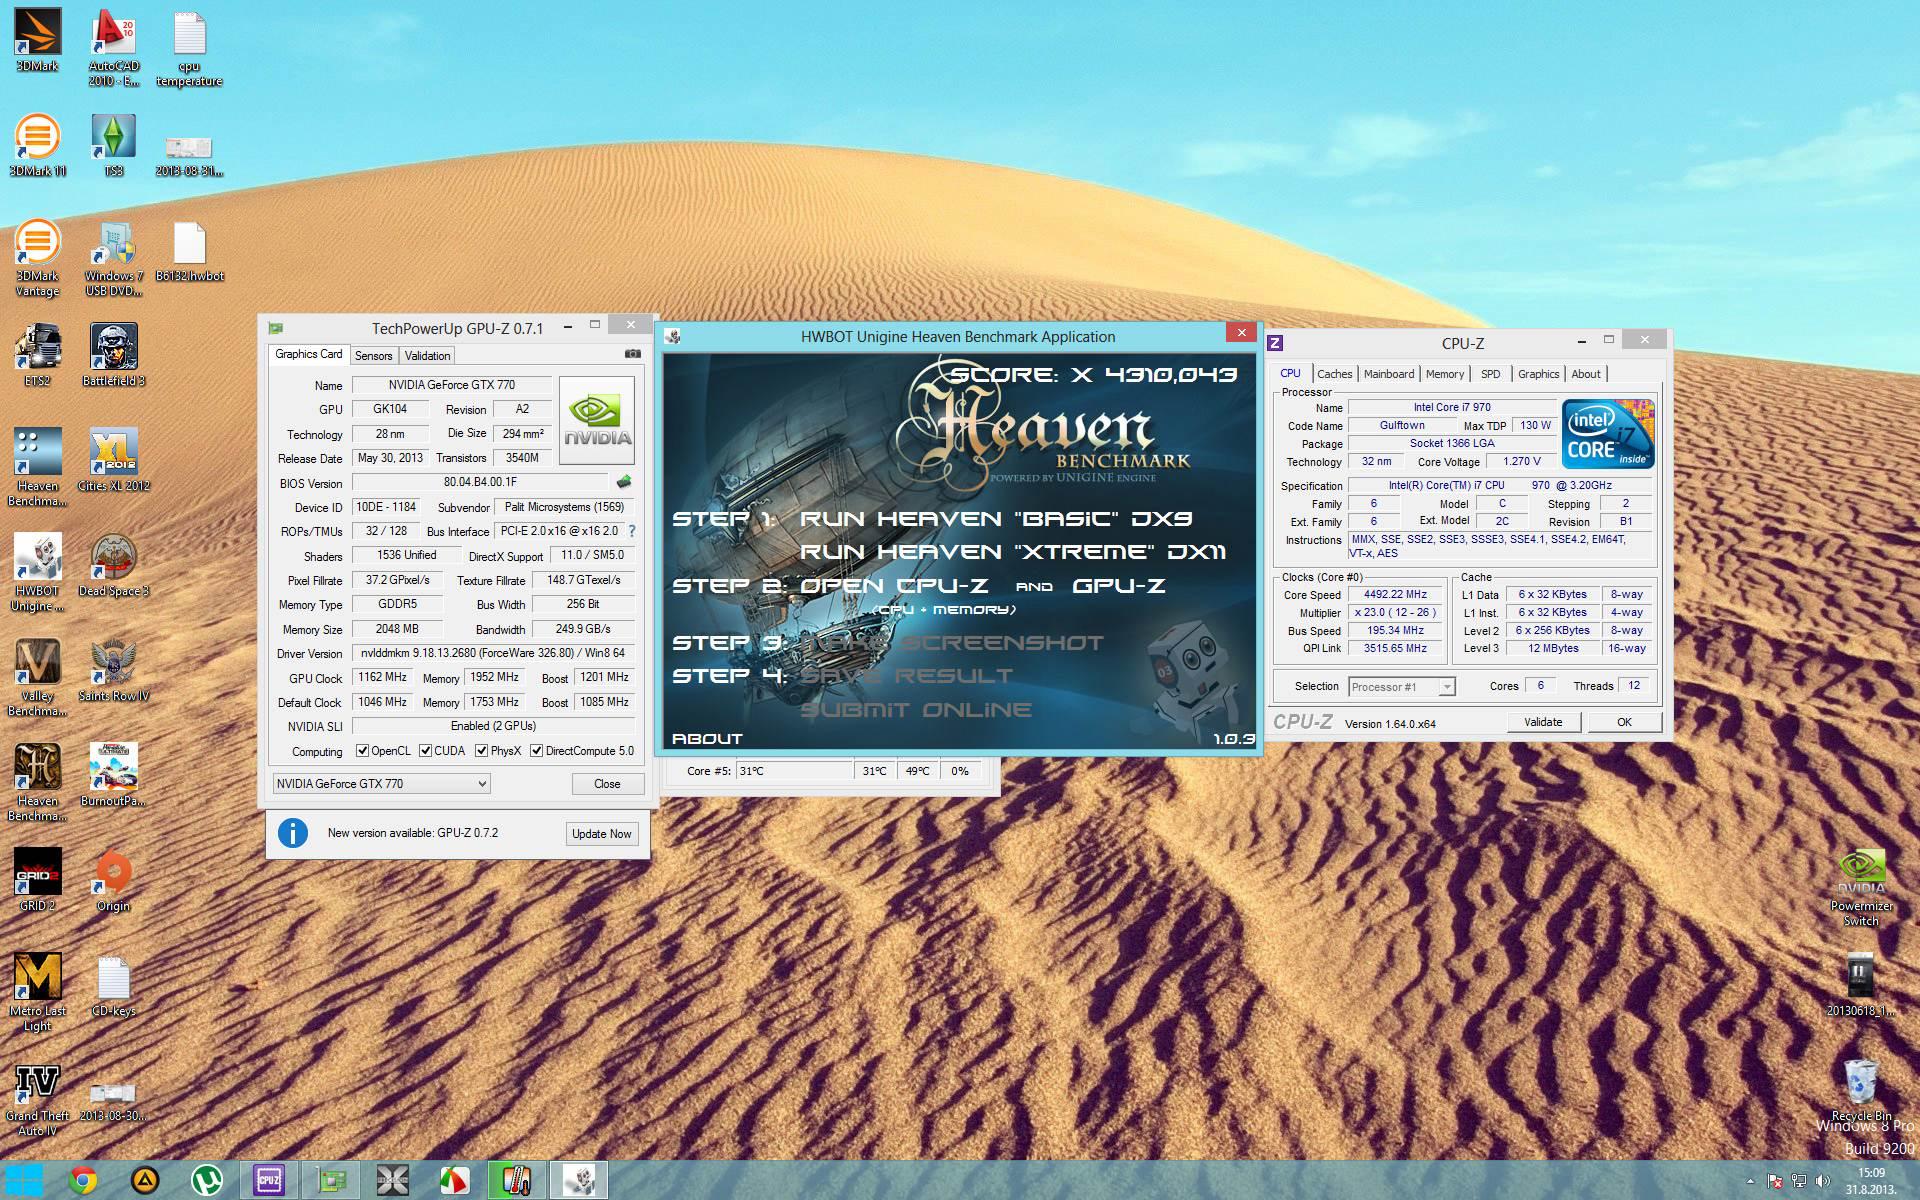Click the BIOS Version field in GPU-Z
Viewport: 1920px width, 1200px height.
[x=480, y=482]
